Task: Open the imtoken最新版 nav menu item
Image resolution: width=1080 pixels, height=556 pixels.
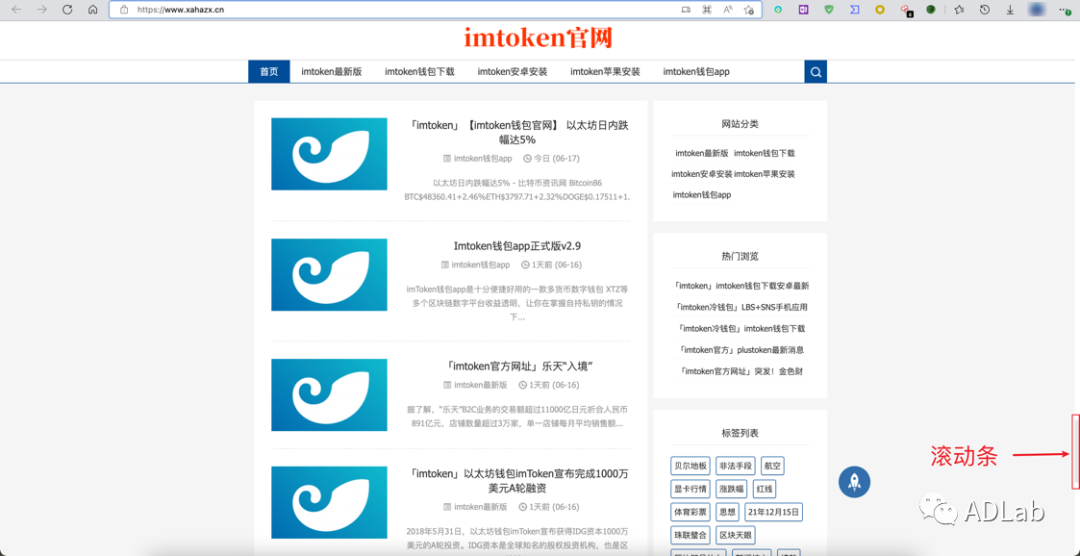Action: [x=331, y=72]
